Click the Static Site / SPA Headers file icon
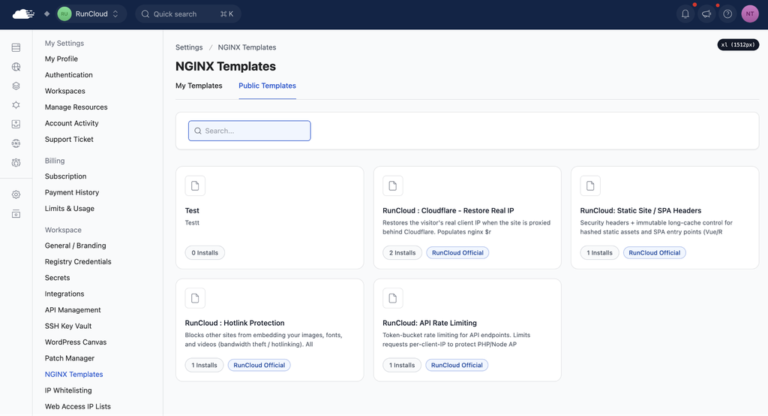768x416 pixels. [590, 186]
